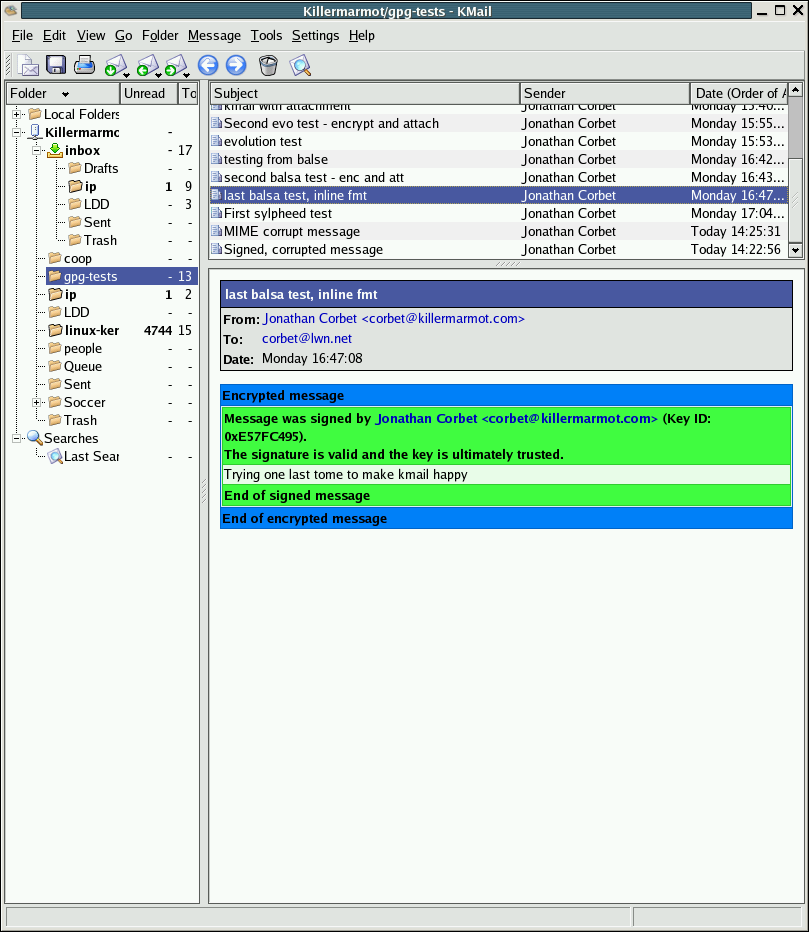Click the corbet@lwn.net recipient link

tap(307, 338)
